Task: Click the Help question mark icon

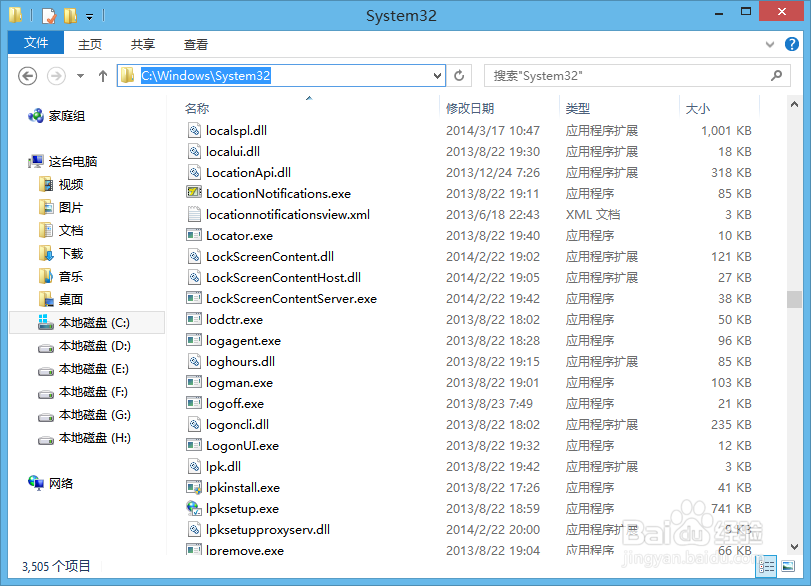Action: (791, 44)
